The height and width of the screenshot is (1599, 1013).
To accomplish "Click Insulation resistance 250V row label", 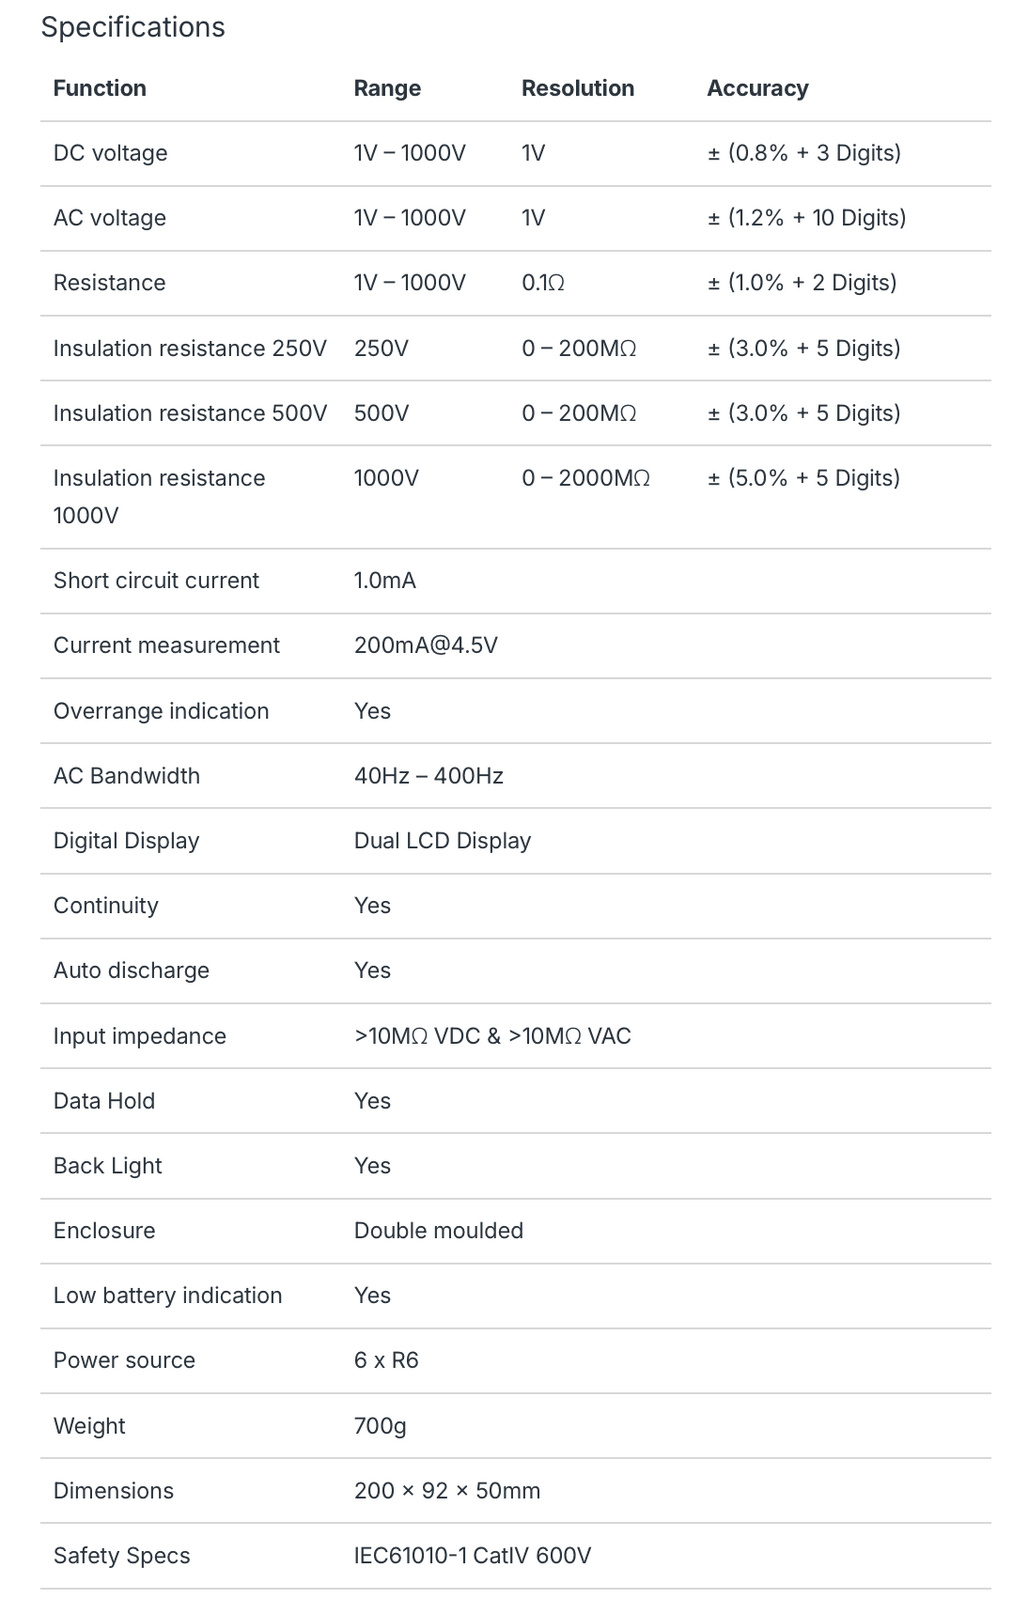I will tap(190, 348).
